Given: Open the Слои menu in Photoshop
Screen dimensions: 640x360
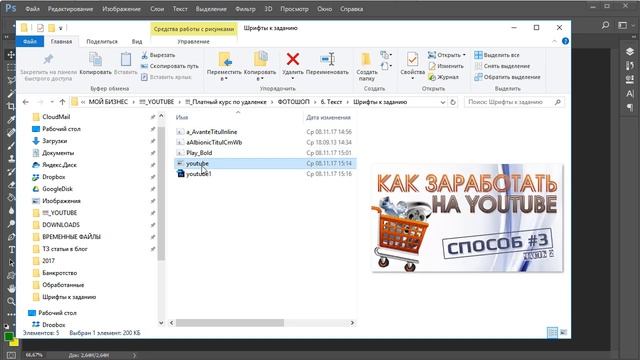Looking at the screenshot, I should [157, 9].
